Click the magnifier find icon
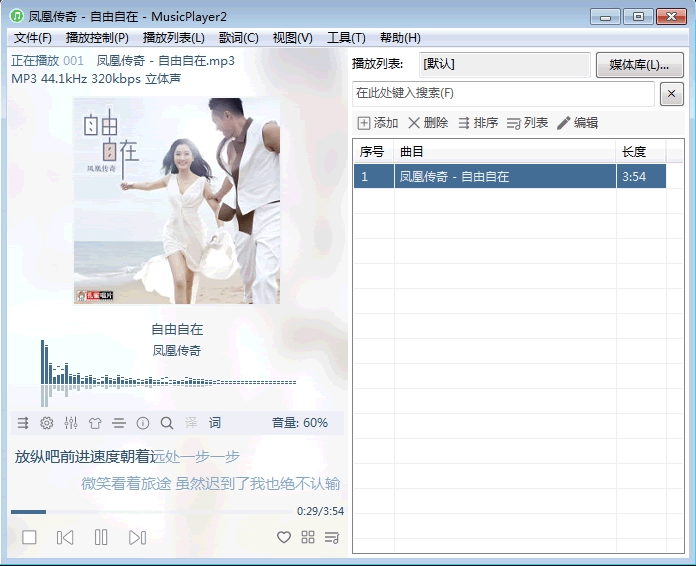696x566 pixels. 167,423
